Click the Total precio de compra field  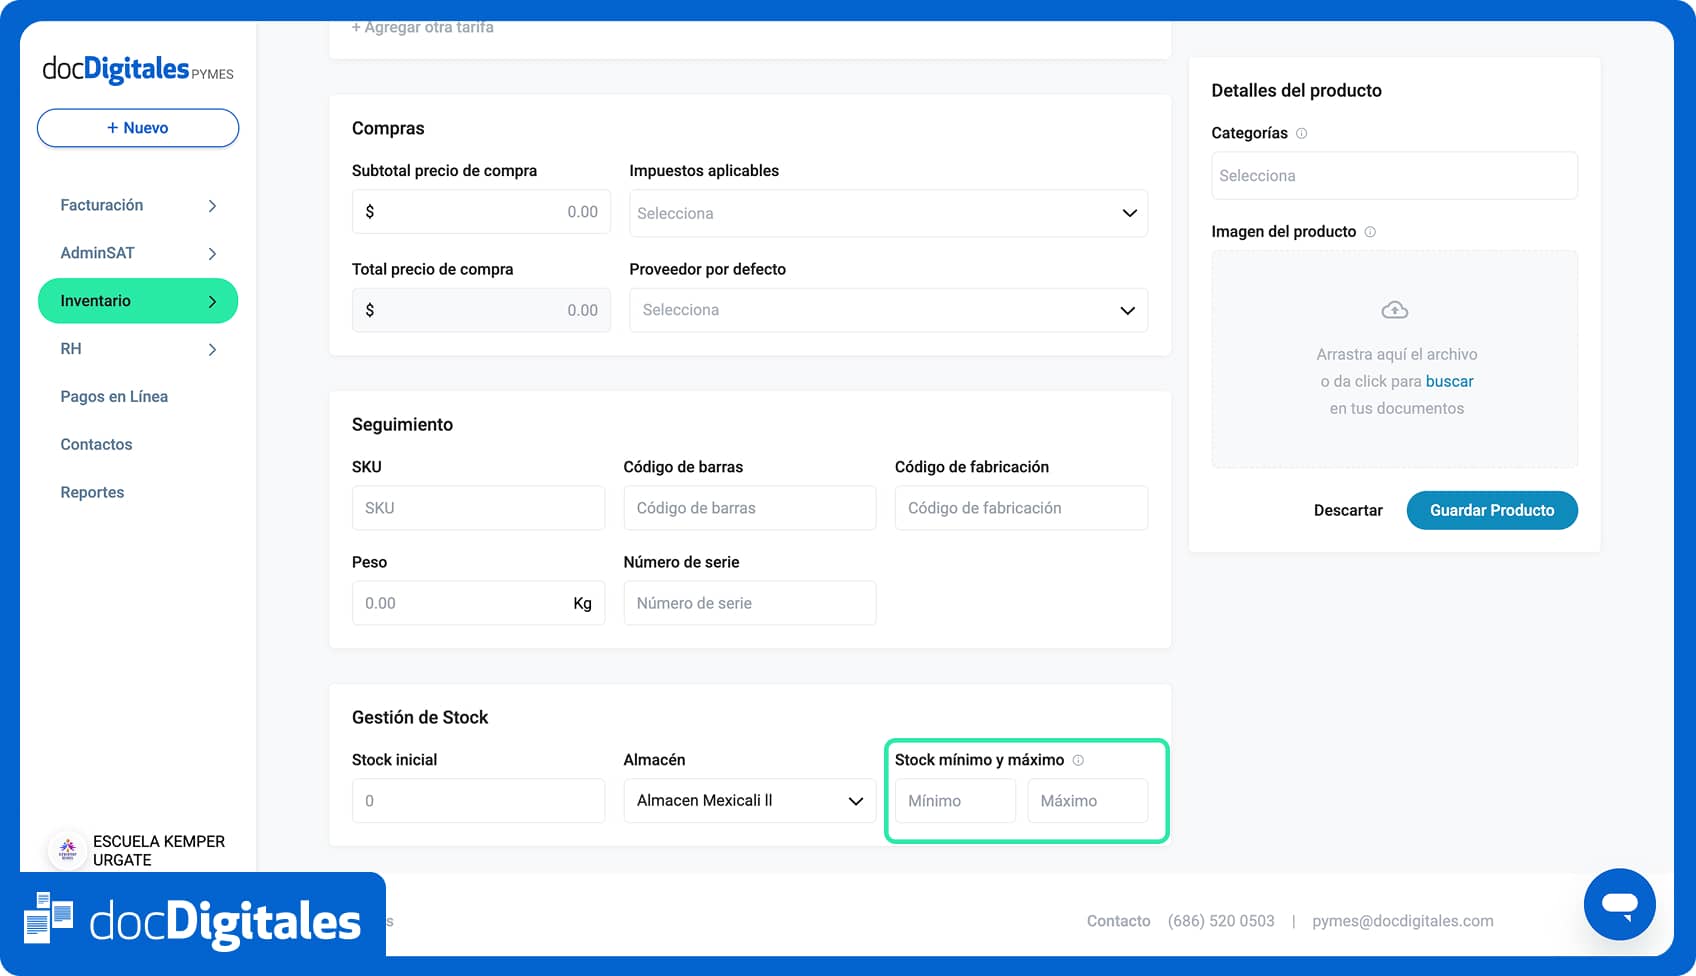click(481, 310)
